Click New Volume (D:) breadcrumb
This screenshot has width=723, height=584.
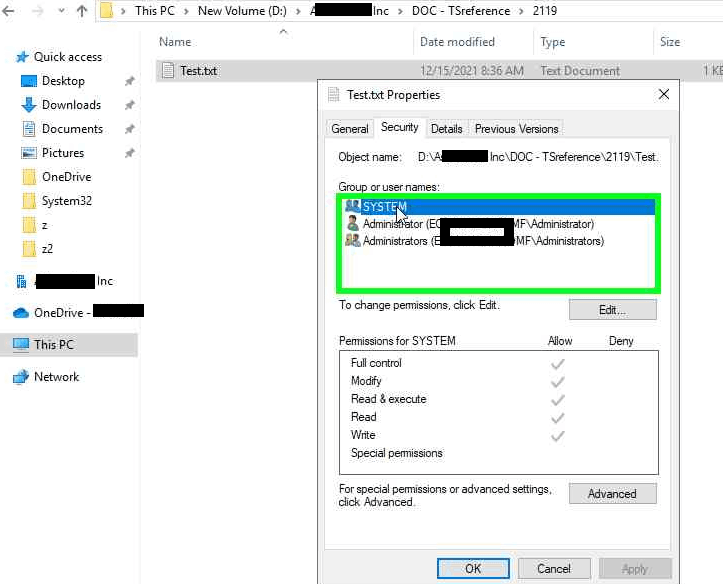click(x=242, y=11)
